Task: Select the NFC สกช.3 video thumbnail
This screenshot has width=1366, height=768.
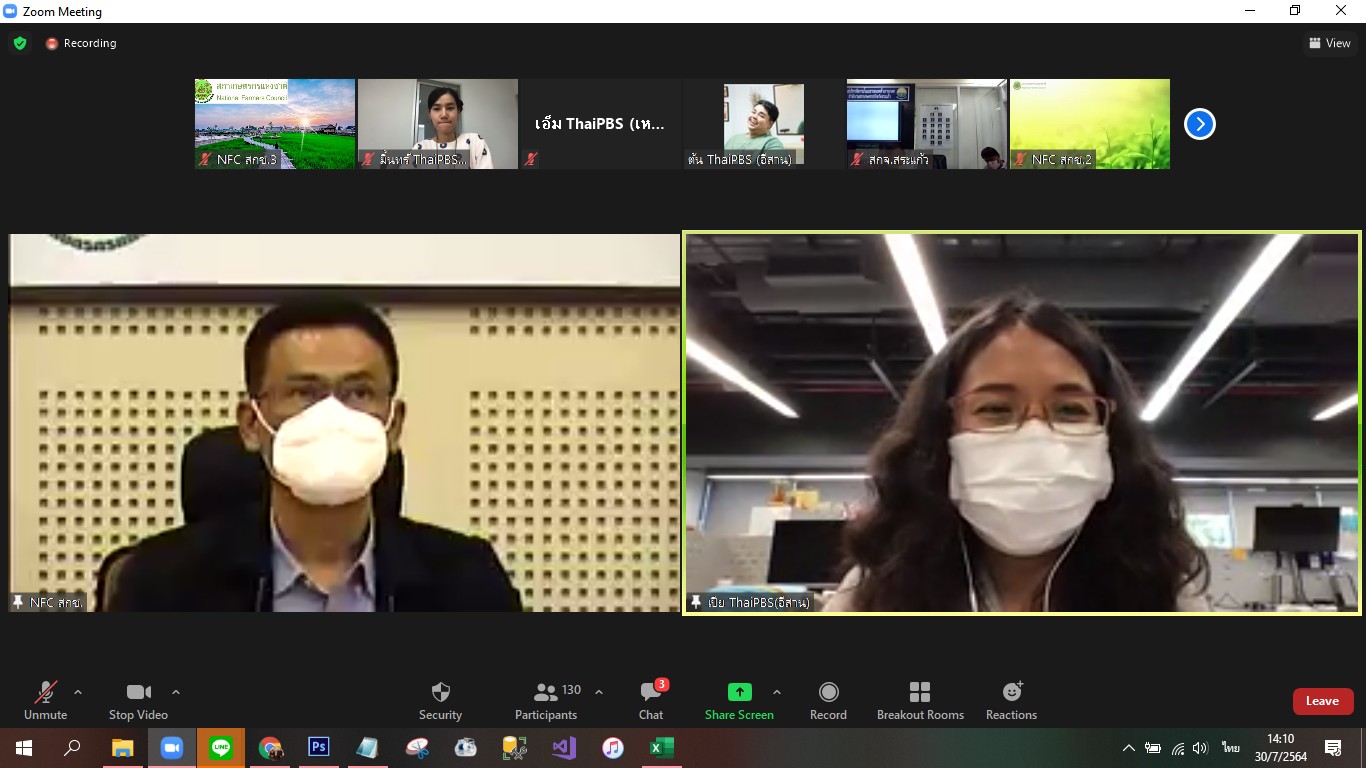Action: tap(275, 124)
